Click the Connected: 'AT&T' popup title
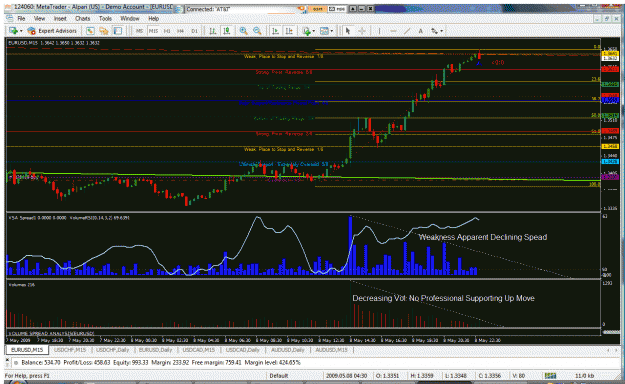 pyautogui.click(x=208, y=9)
